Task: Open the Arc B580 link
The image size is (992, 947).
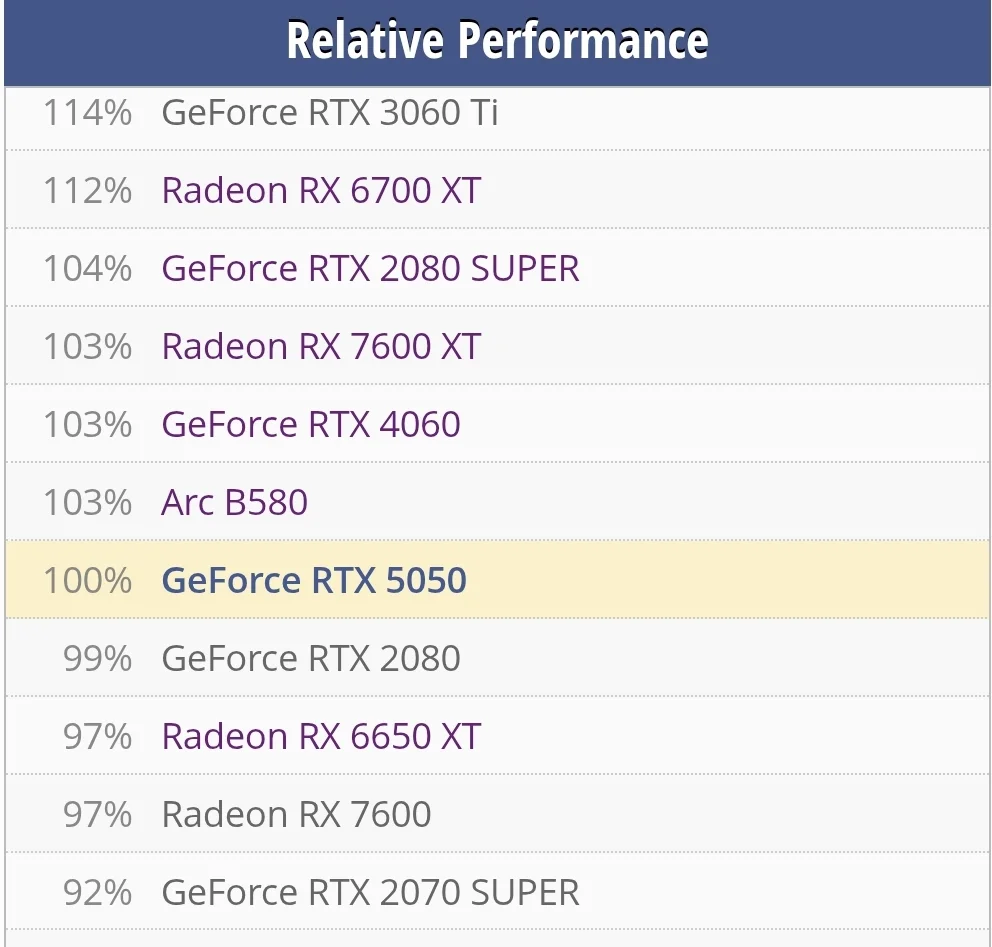Action: [x=234, y=502]
